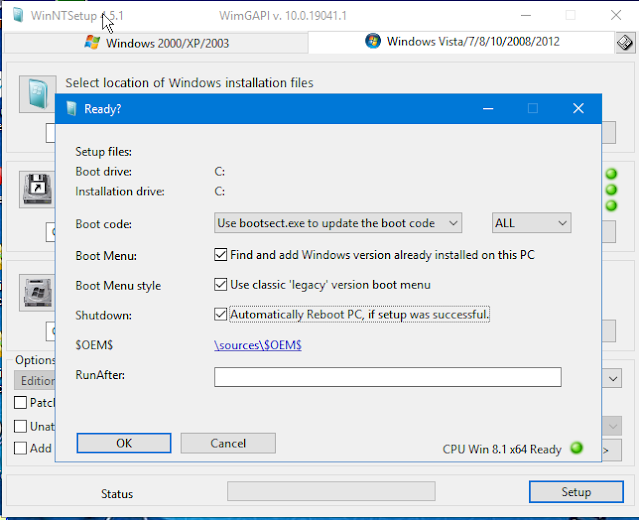Toggle the Add checkbox in main window
Screen dimensions: 639x520
[x=20, y=448]
